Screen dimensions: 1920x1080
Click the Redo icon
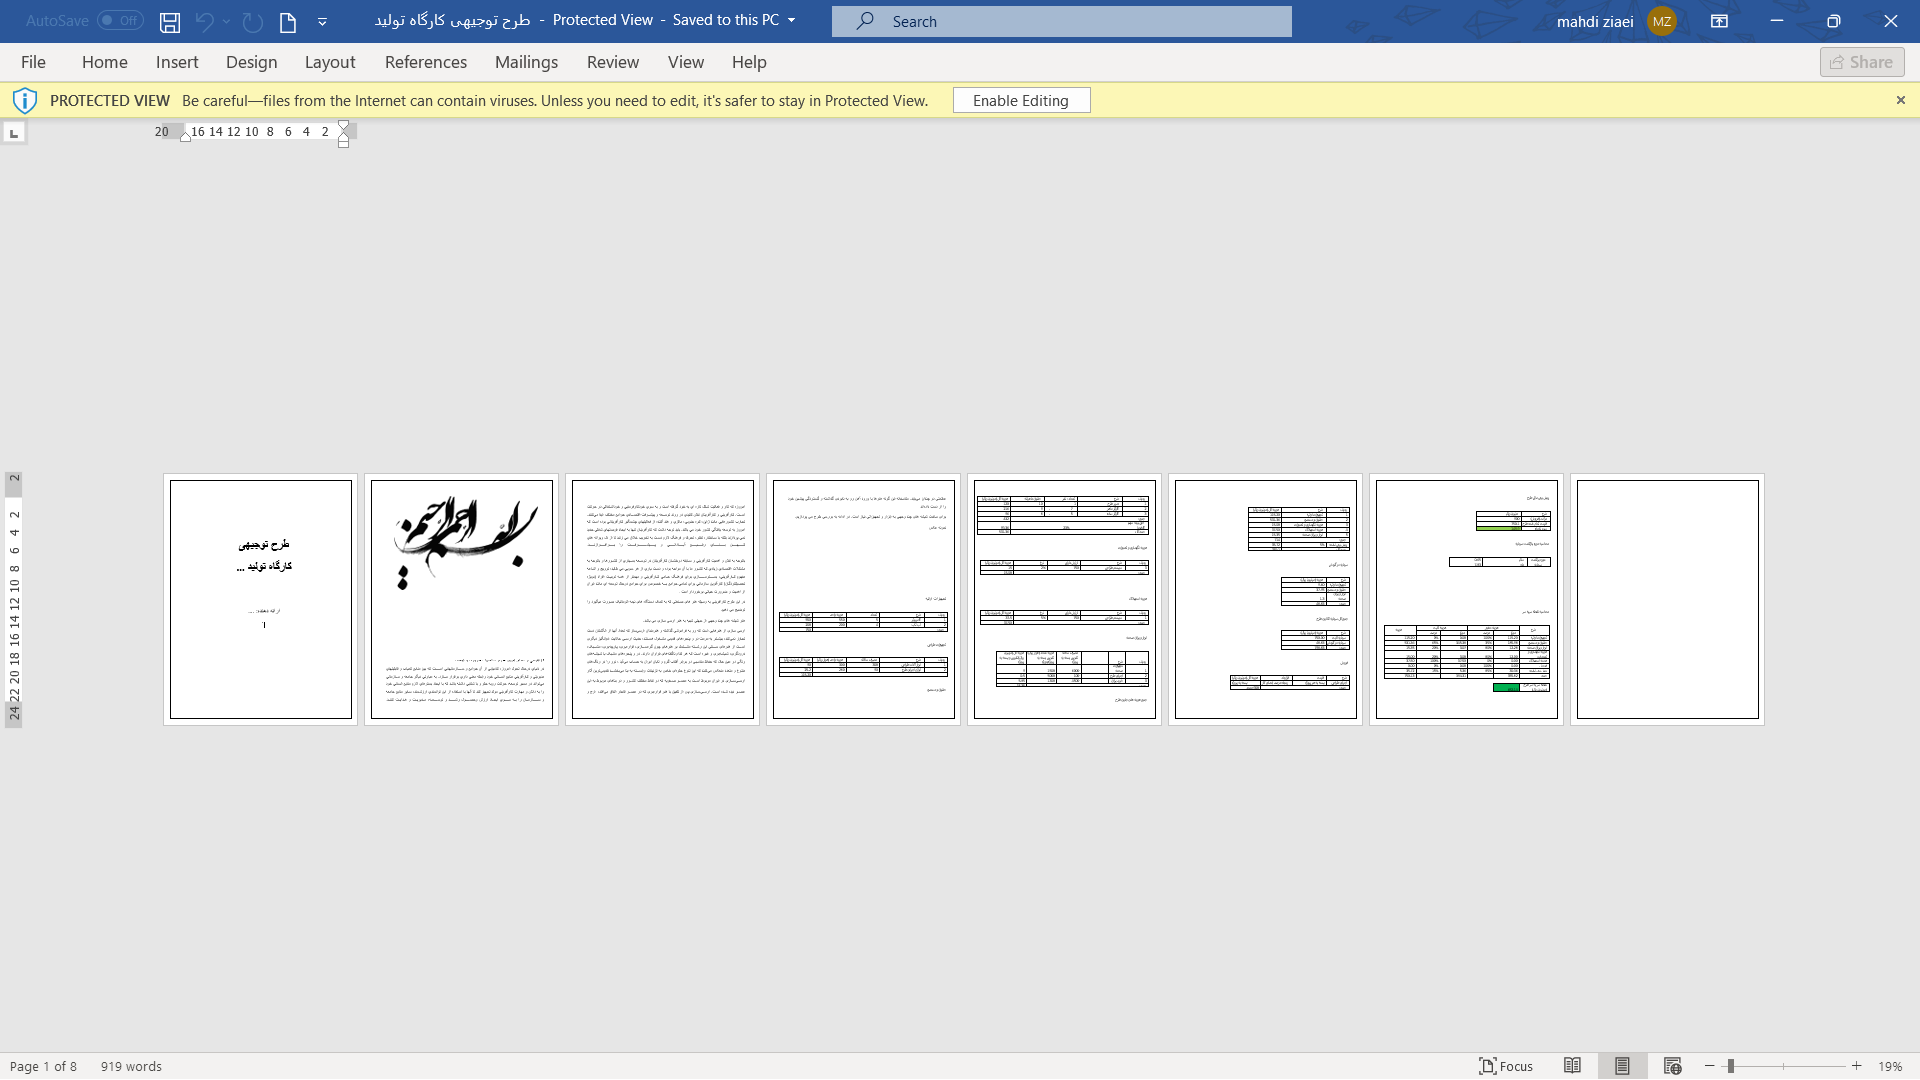coord(251,21)
